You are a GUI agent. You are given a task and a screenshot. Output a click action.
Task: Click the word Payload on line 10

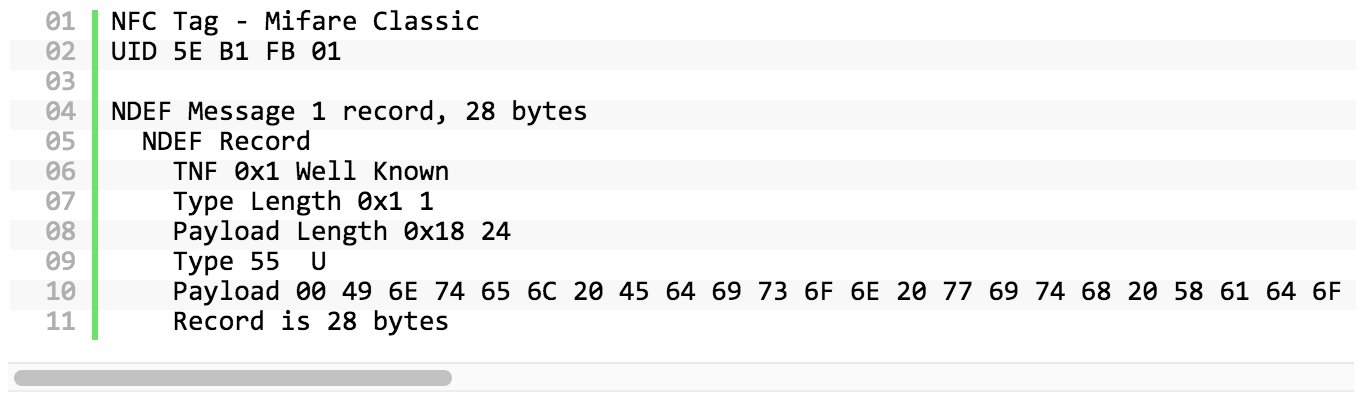point(226,291)
